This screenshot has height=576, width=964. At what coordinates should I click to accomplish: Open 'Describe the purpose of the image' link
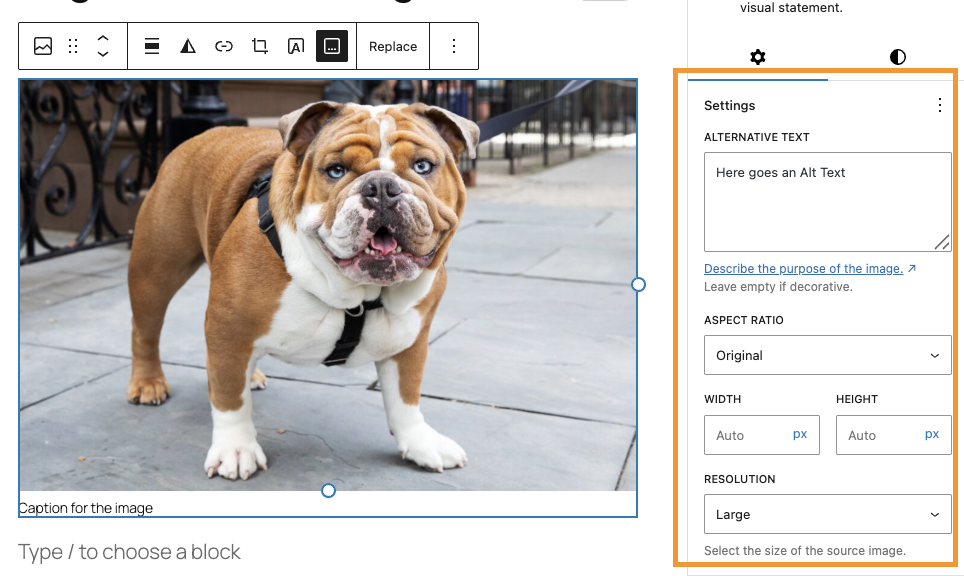[x=804, y=268]
